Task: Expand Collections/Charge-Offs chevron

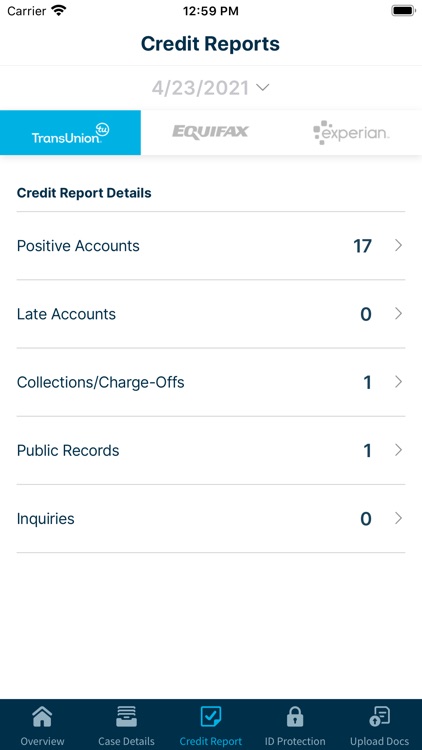Action: click(398, 382)
